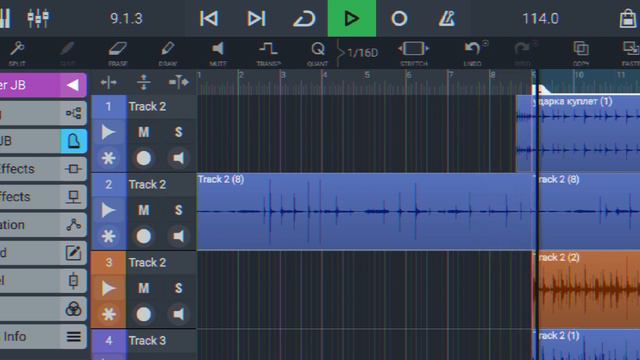The height and width of the screenshot is (360, 640).
Task: Mute track 1 with the M button
Action: click(x=143, y=132)
